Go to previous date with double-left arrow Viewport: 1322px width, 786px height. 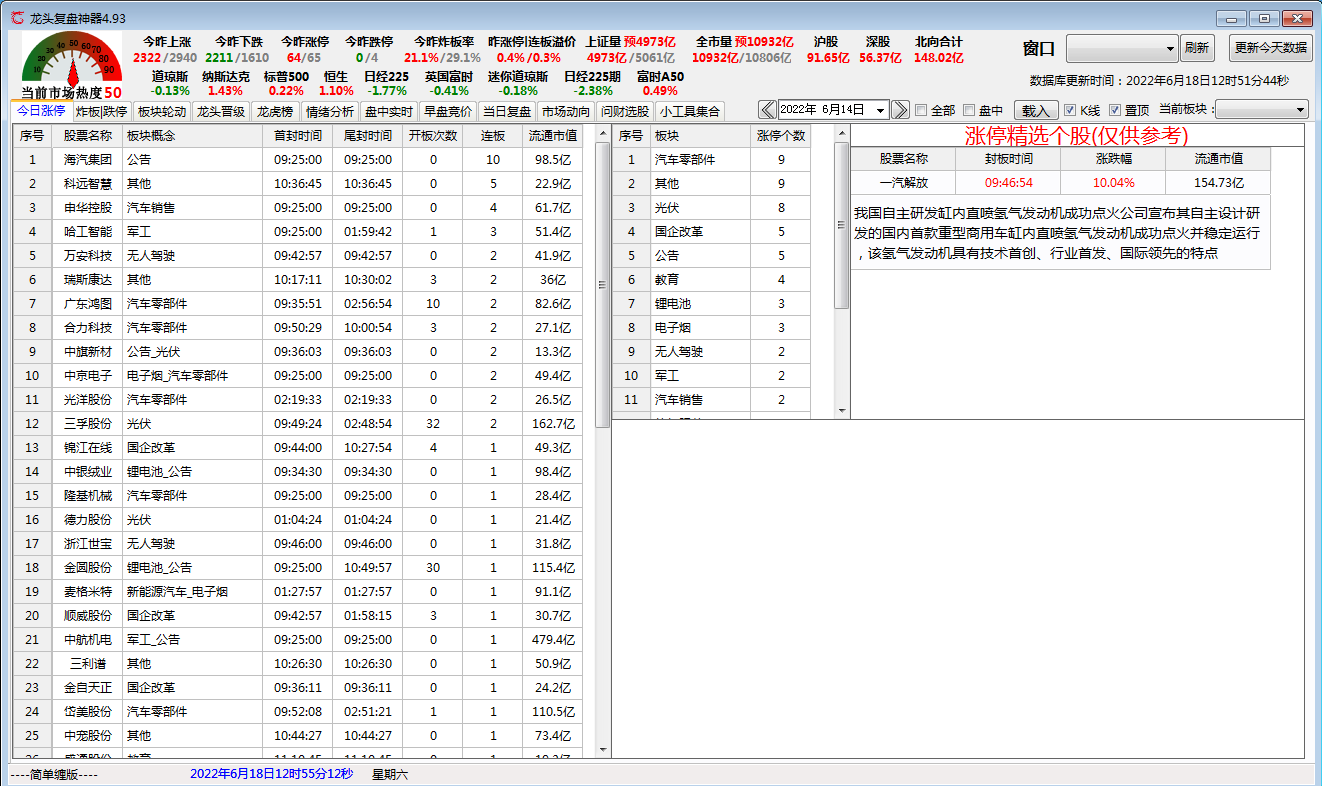(767, 110)
